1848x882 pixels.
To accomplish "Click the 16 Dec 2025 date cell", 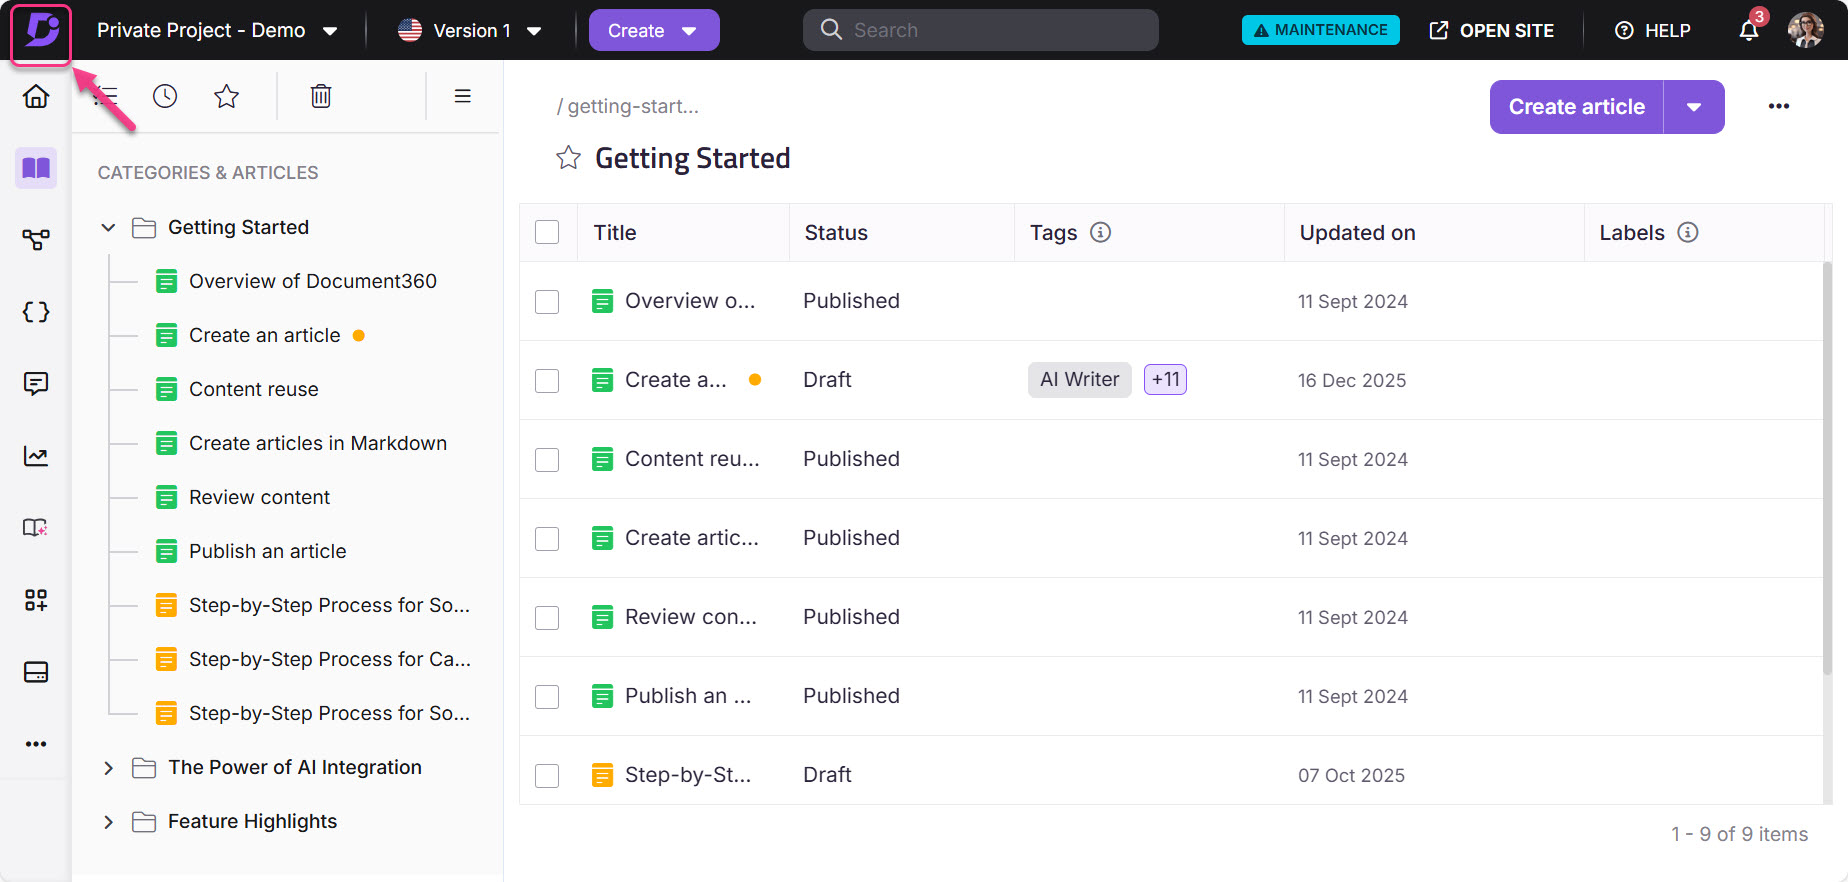I will [x=1352, y=380].
